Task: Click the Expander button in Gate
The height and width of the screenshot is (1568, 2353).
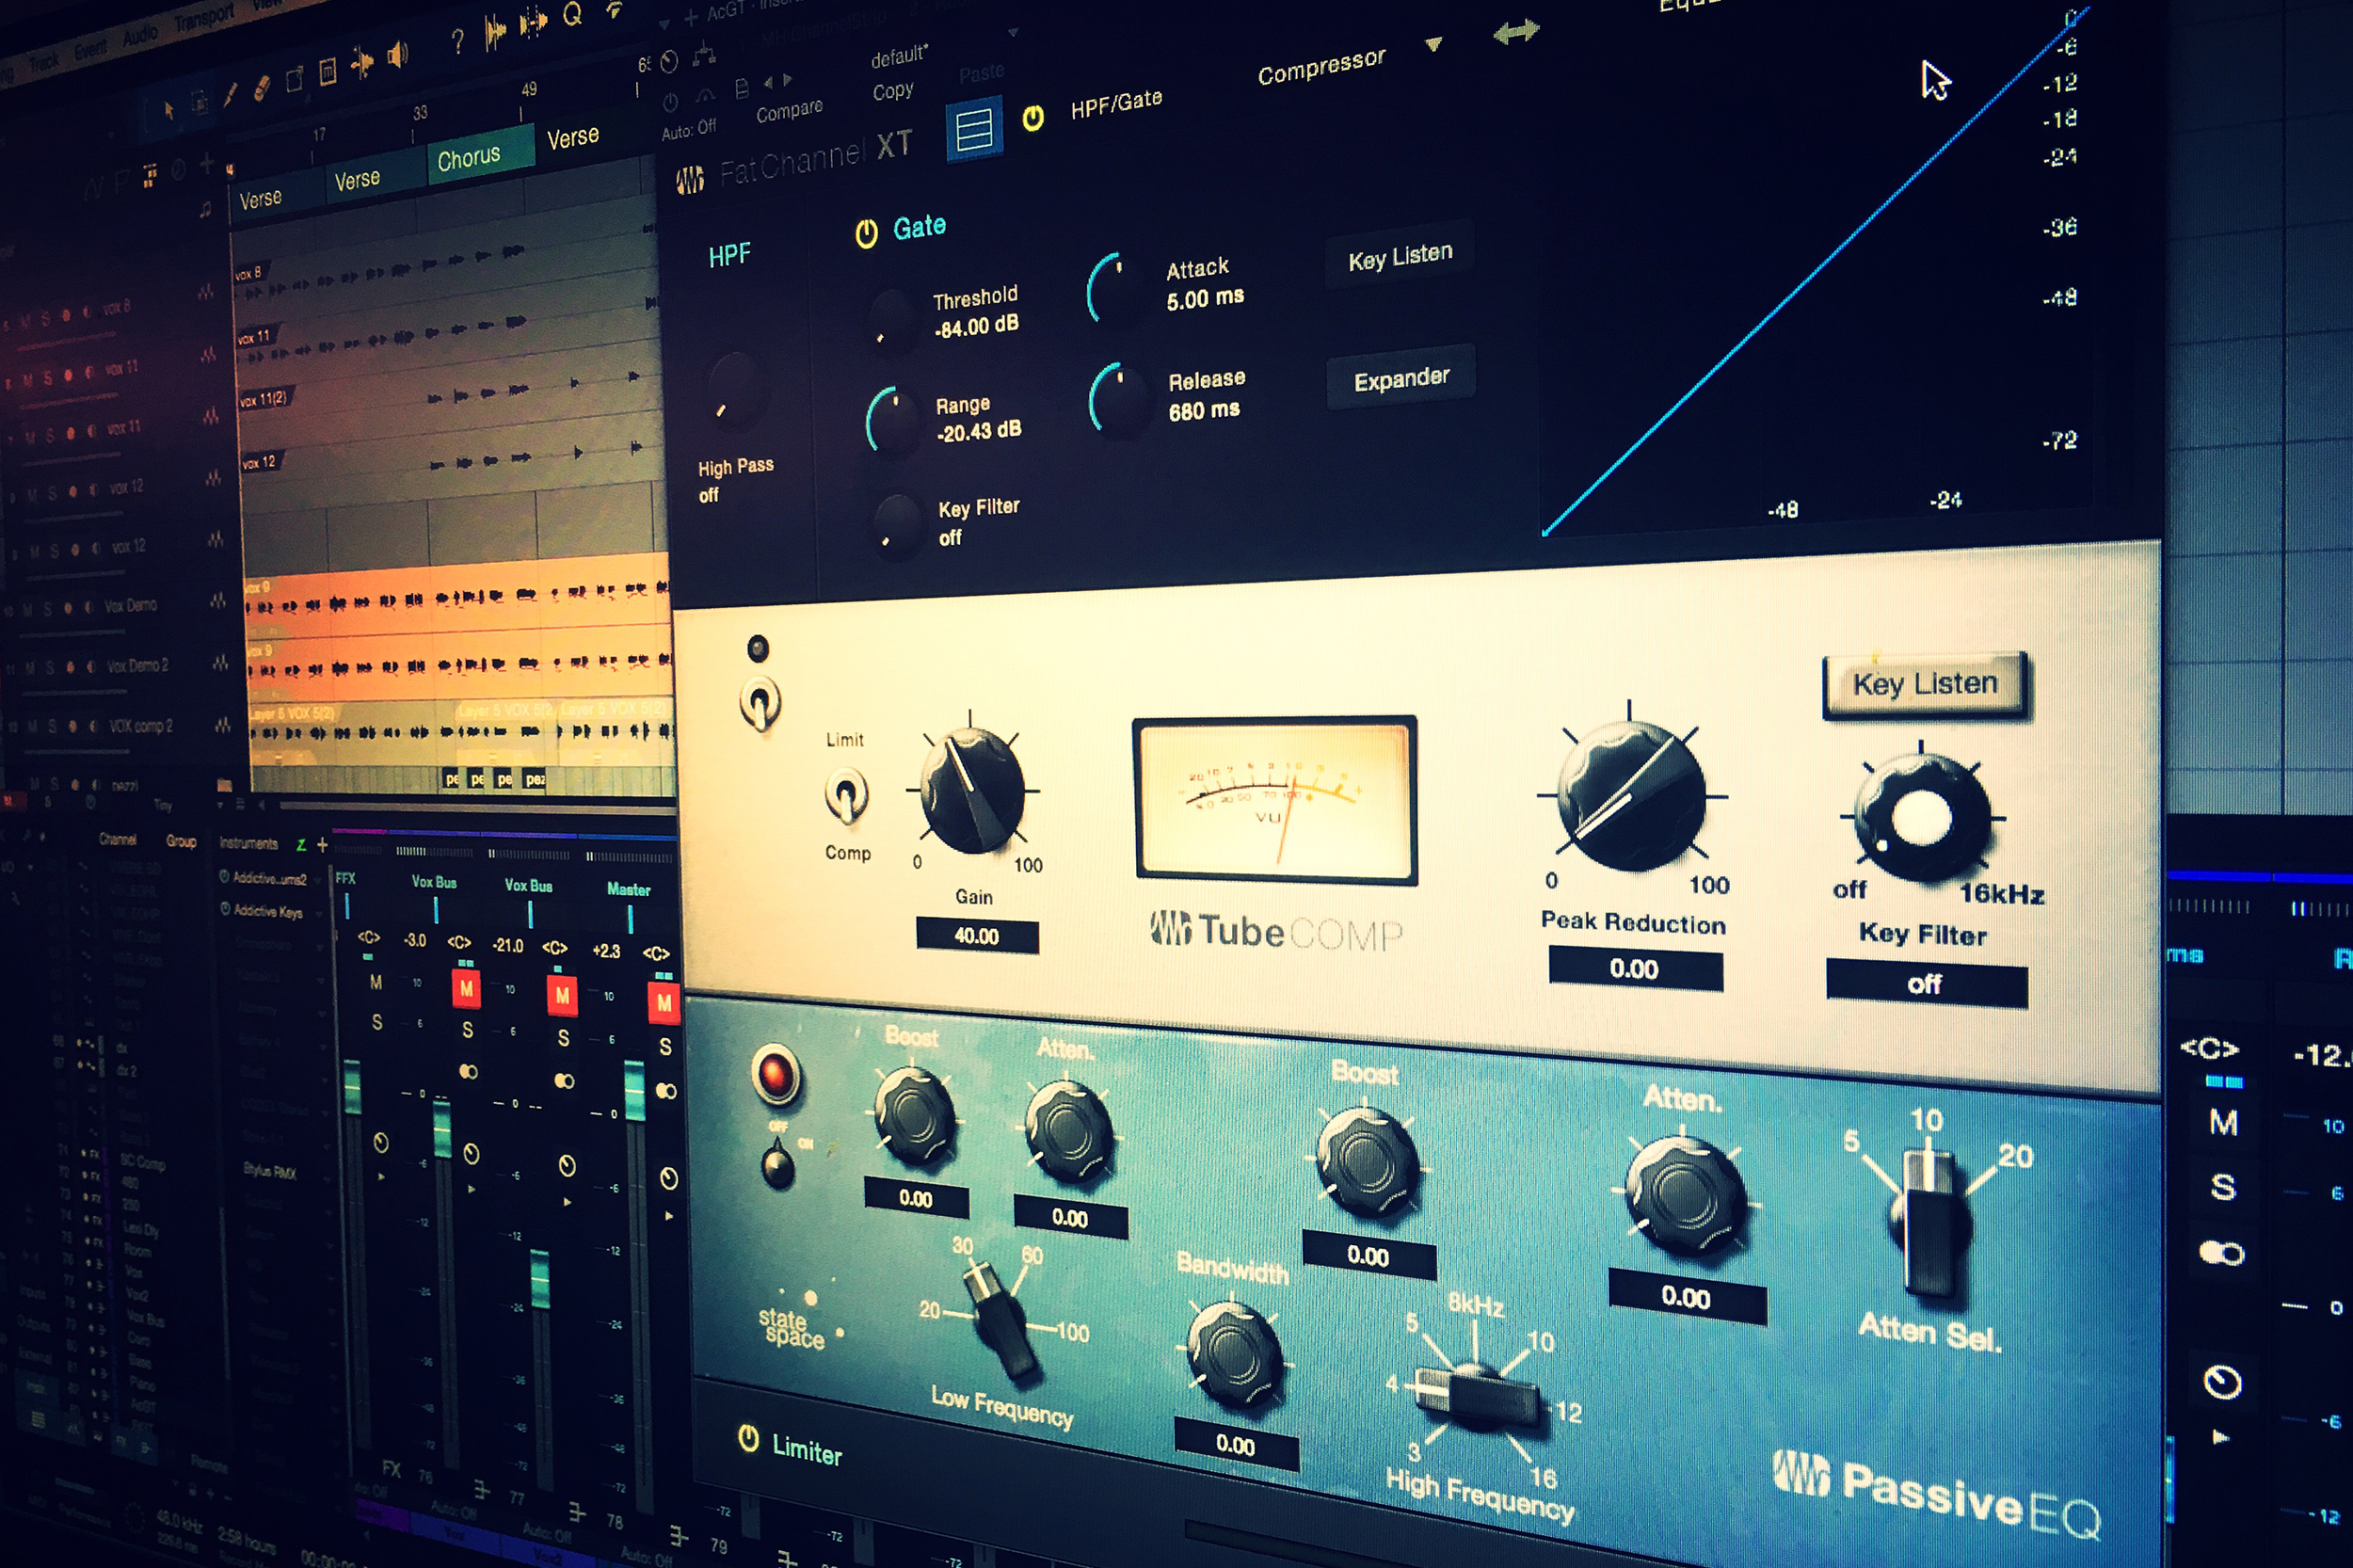Action: tap(1400, 379)
